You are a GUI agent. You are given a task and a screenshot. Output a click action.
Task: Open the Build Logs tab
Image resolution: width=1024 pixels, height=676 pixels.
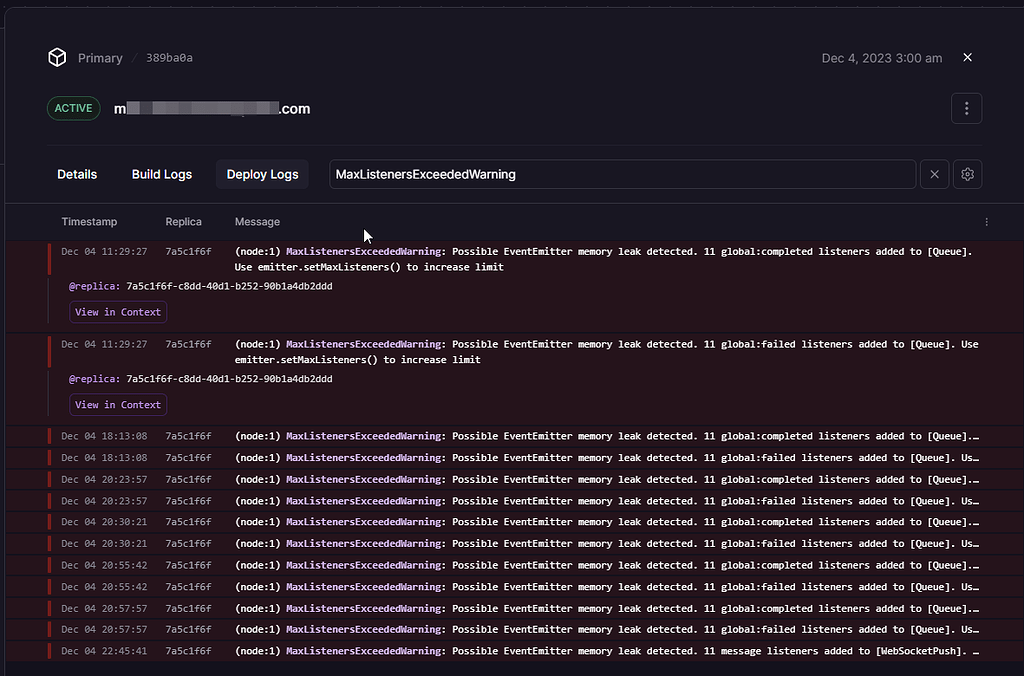162,173
